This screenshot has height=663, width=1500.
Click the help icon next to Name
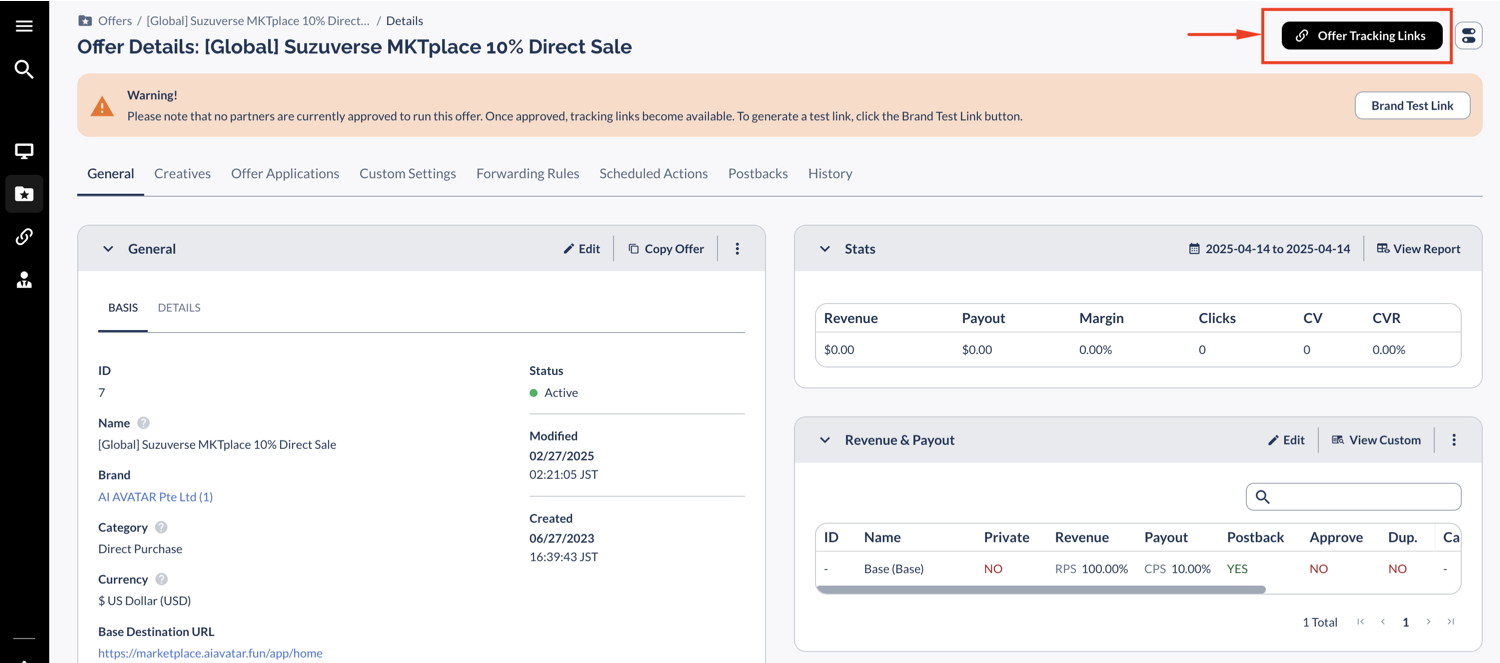point(143,423)
